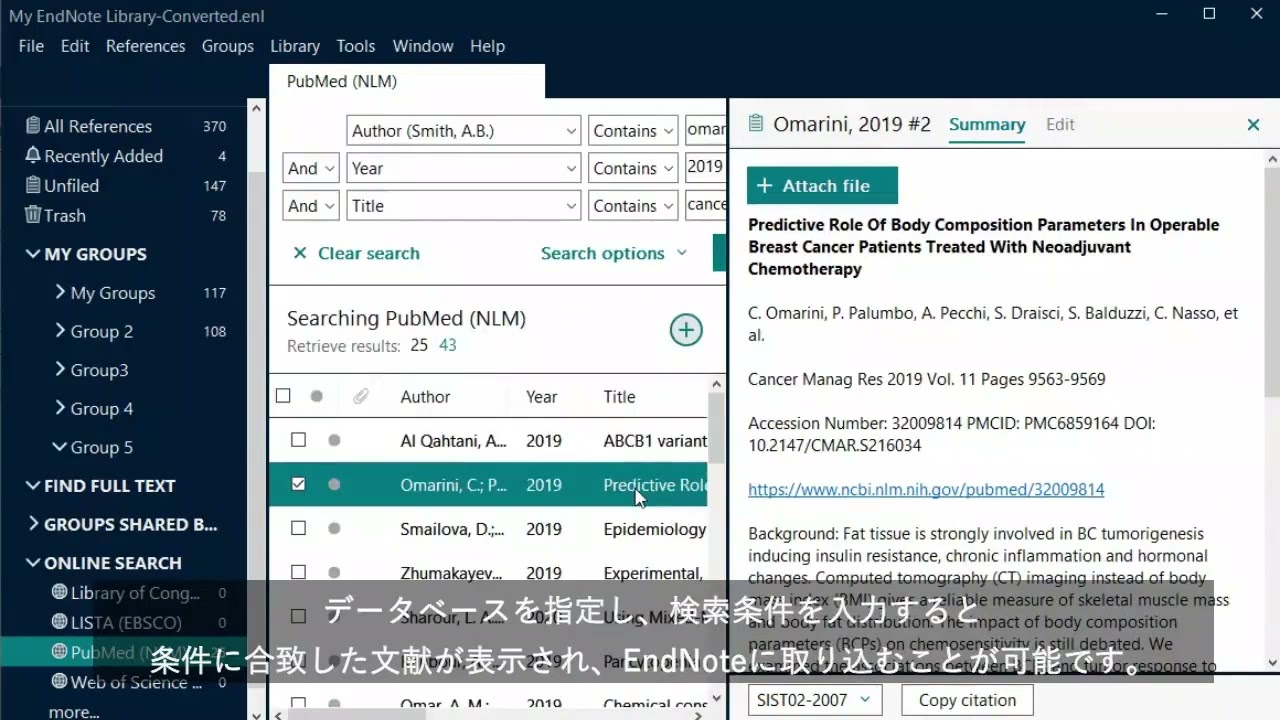
Task: Click read-status dot for Omarini row
Action: pos(334,485)
